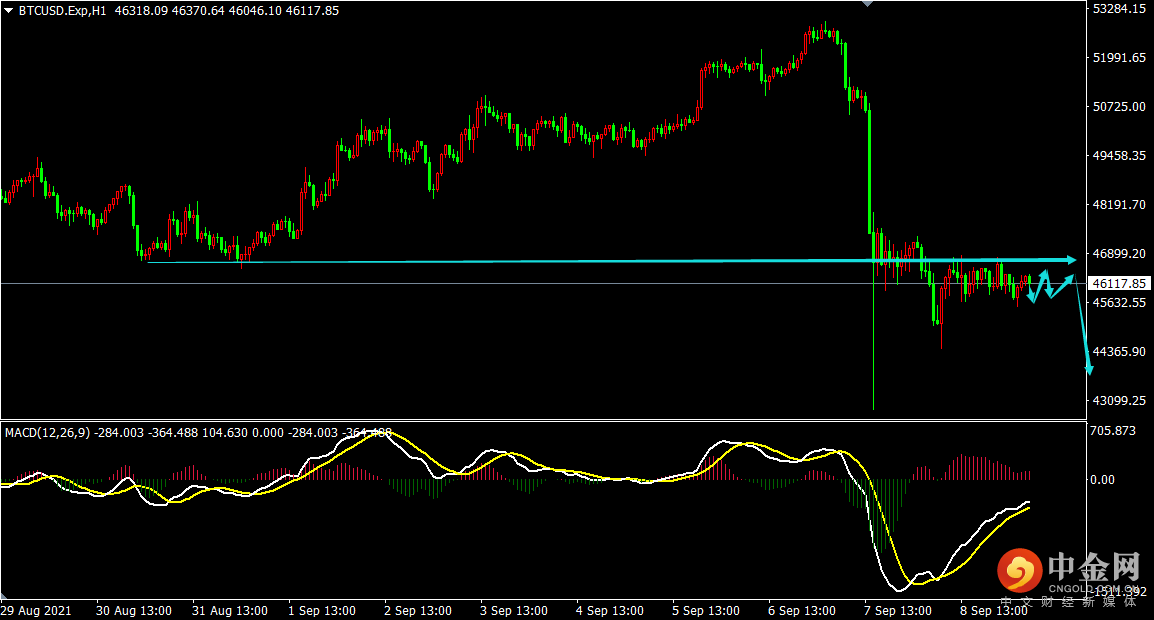1154x620 pixels.
Task: Click the 4 Sep 13:00 time label
Action: (x=610, y=611)
